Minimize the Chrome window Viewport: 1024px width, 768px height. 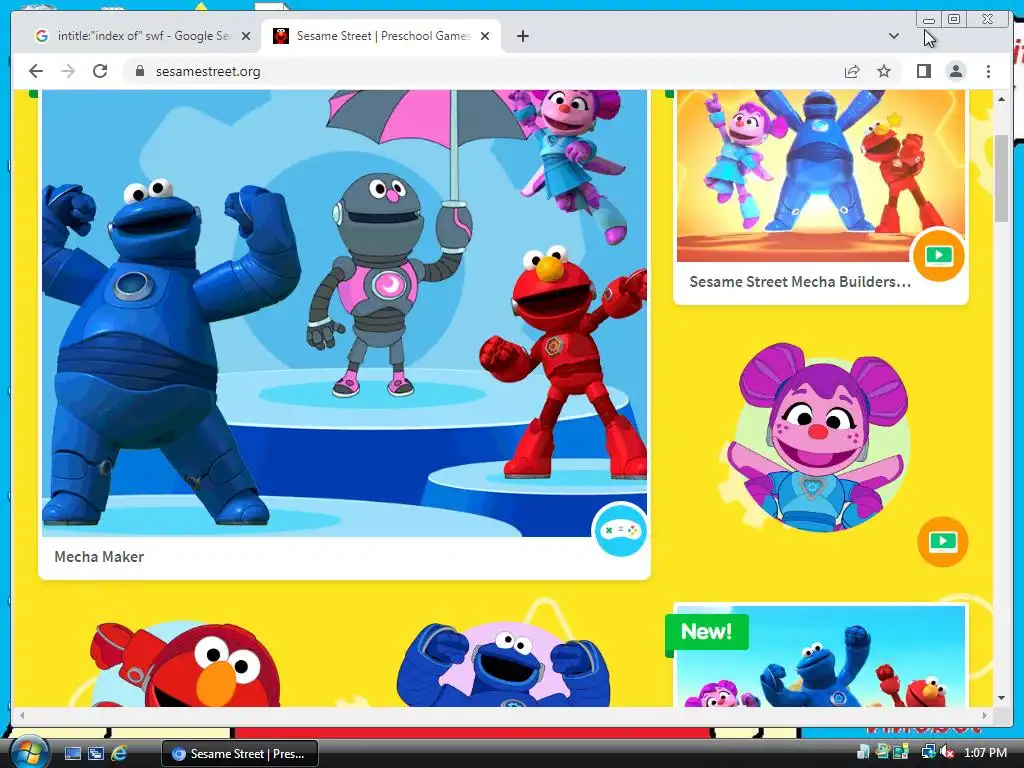point(928,20)
